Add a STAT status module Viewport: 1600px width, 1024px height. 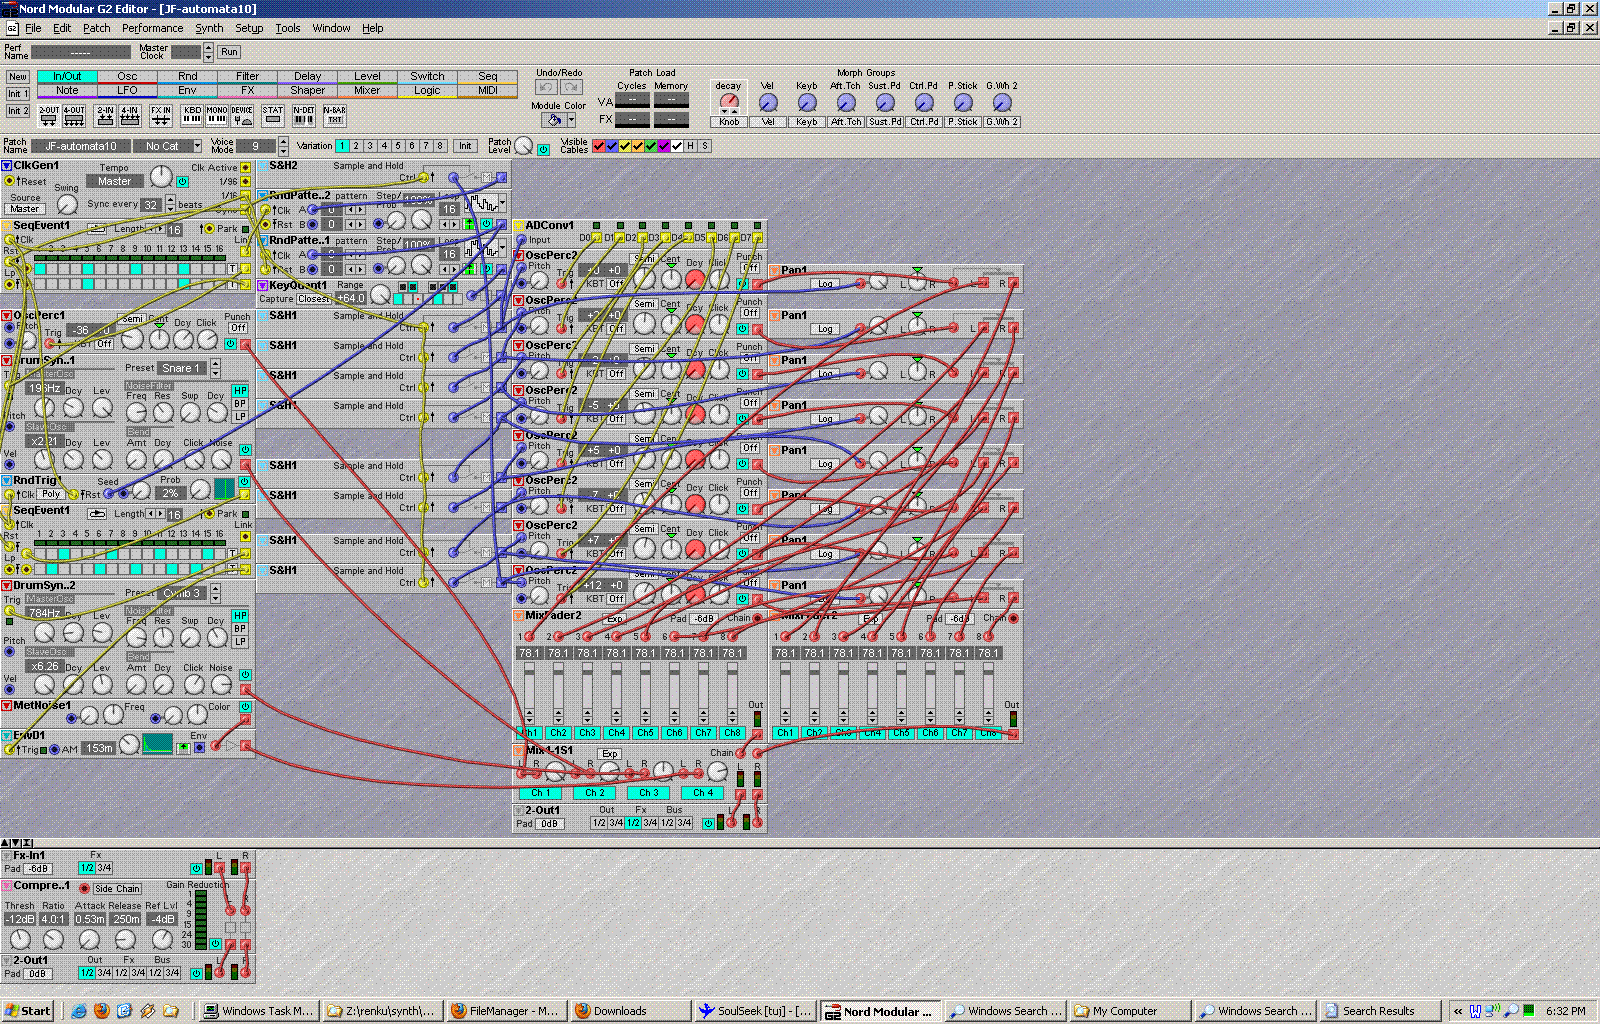(273, 116)
